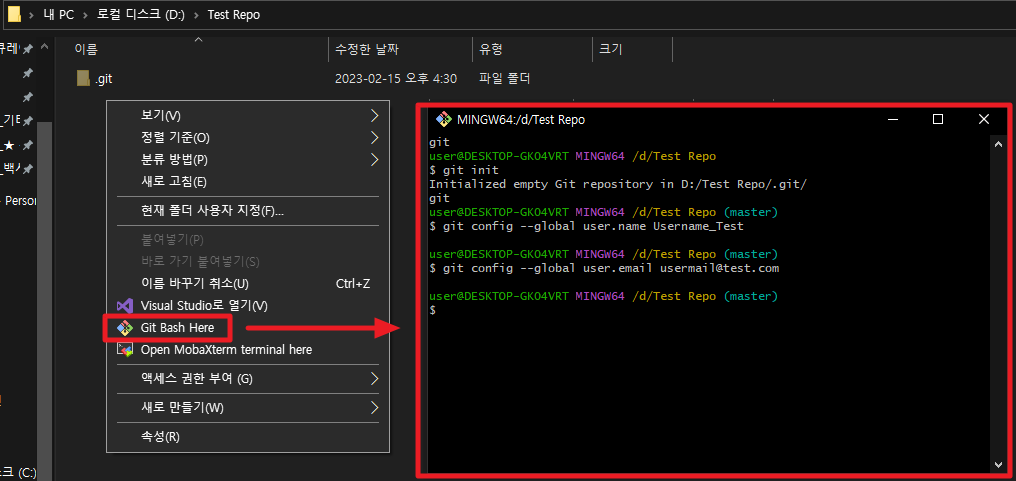1016x481 pixels.
Task: Navigate to 내 PC in breadcrumb
Action: (x=59, y=14)
